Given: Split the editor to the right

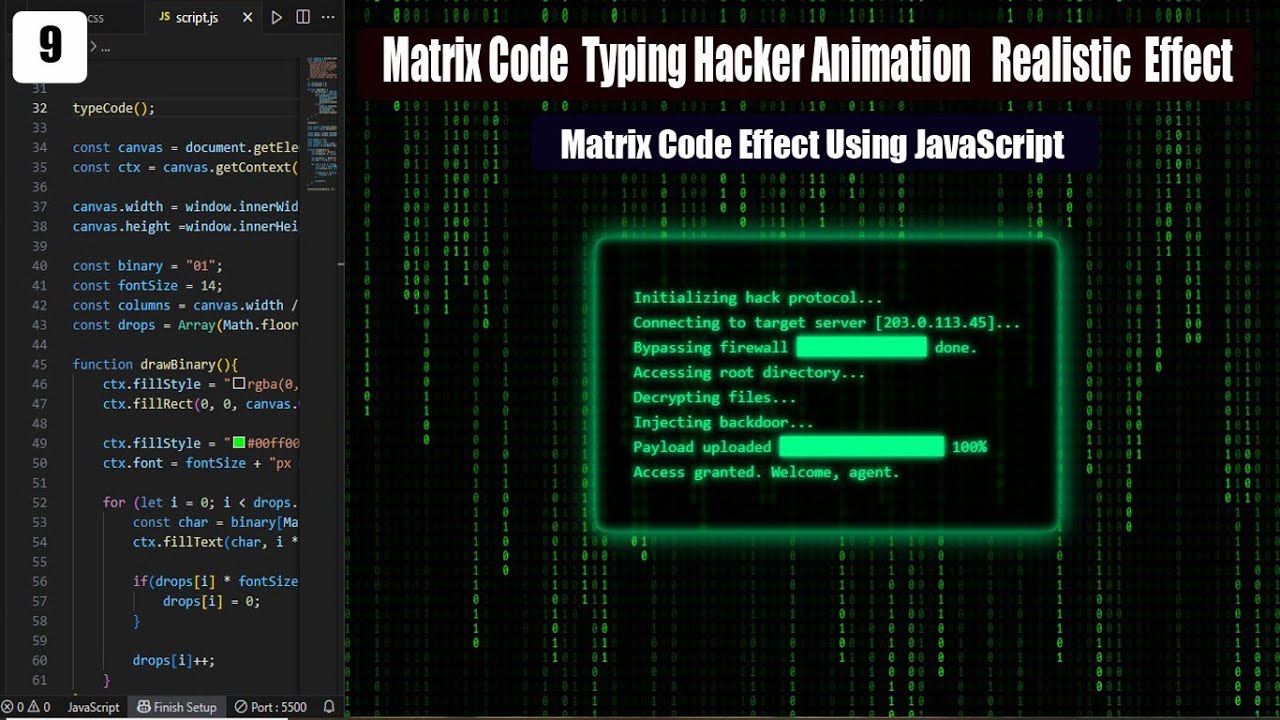Looking at the screenshot, I should pyautogui.click(x=303, y=17).
